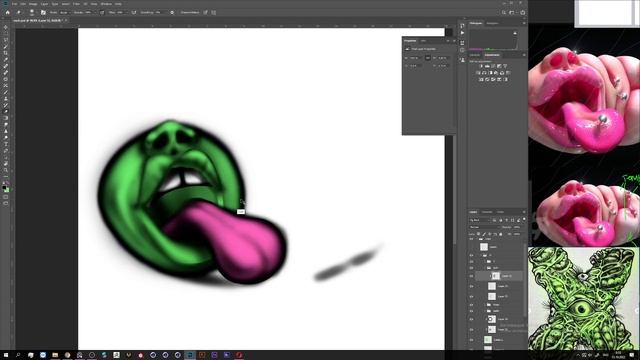Open the symmetry paint options butterfly icon
Viewport: 640px width, 360px height.
click(213, 12)
